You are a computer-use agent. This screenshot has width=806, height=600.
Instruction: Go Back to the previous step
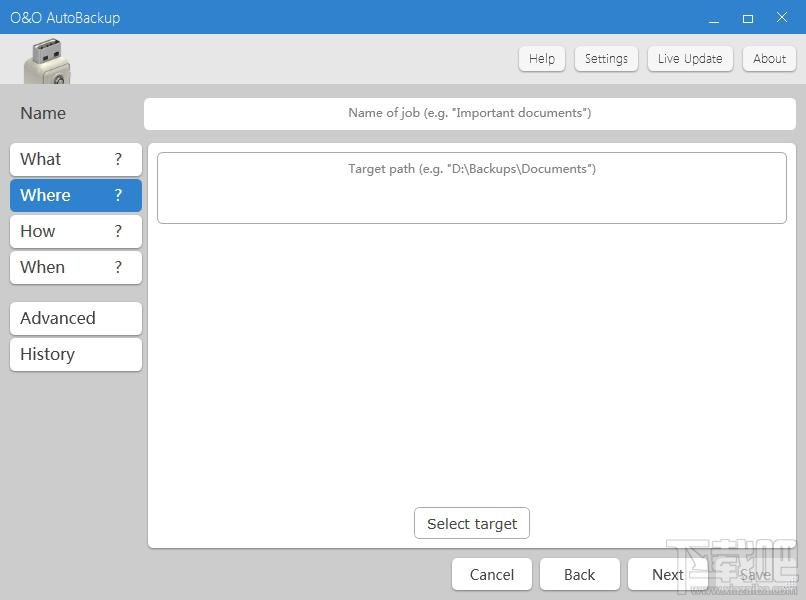579,574
